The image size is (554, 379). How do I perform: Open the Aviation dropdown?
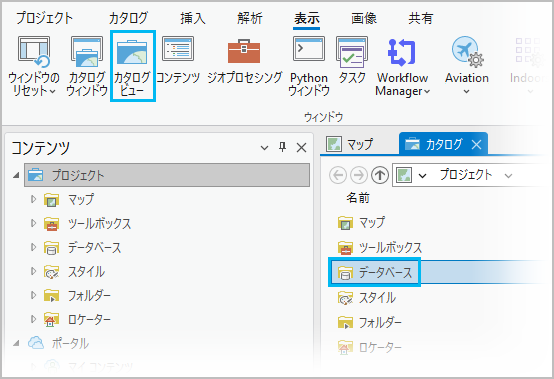pyautogui.click(x=467, y=66)
